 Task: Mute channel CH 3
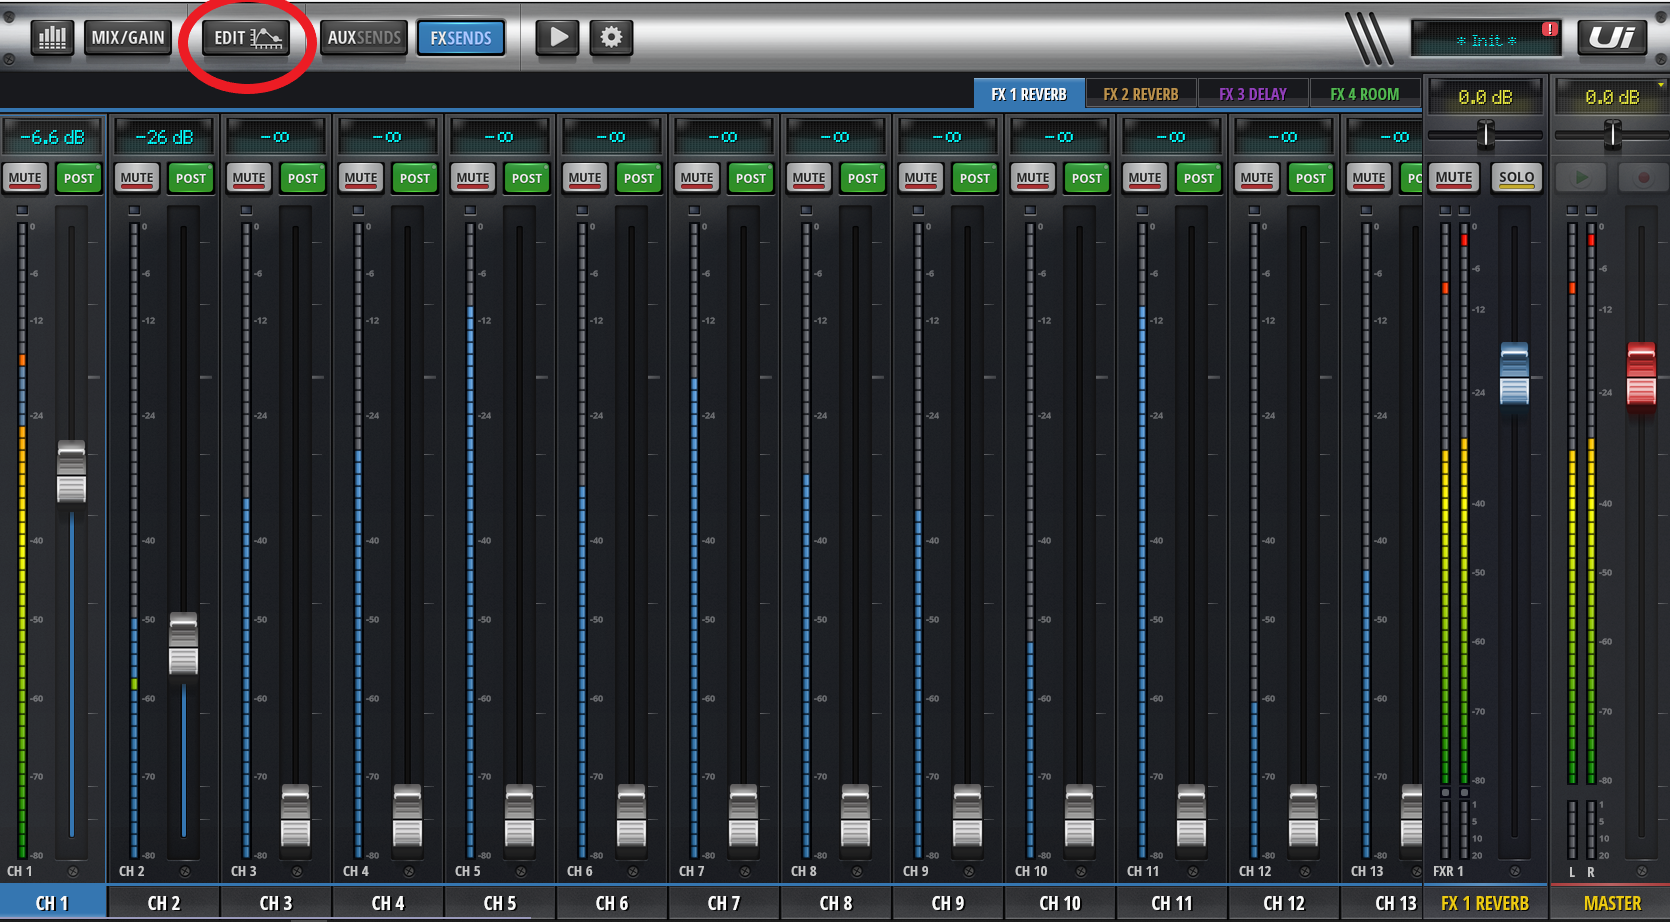249,178
